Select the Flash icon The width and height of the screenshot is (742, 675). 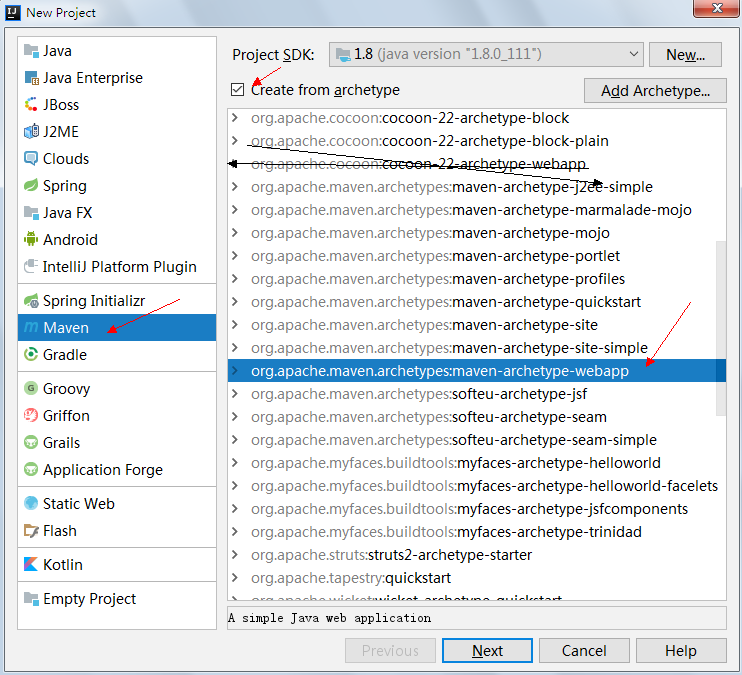pyautogui.click(x=31, y=531)
